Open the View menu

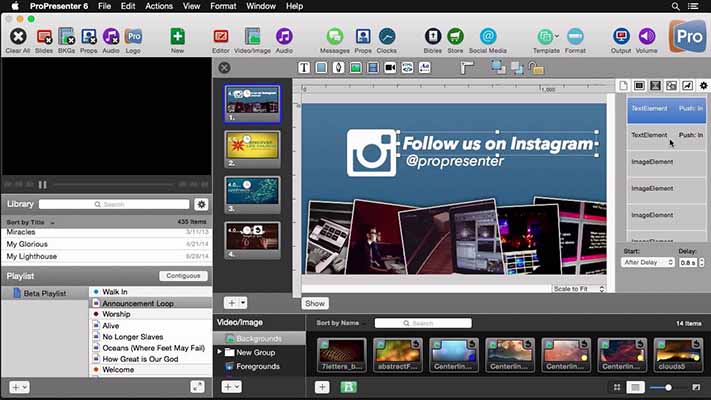click(191, 6)
